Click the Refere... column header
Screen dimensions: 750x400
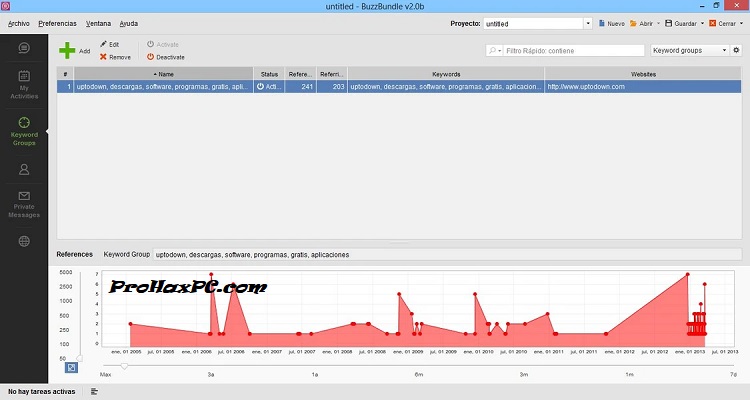(x=300, y=74)
